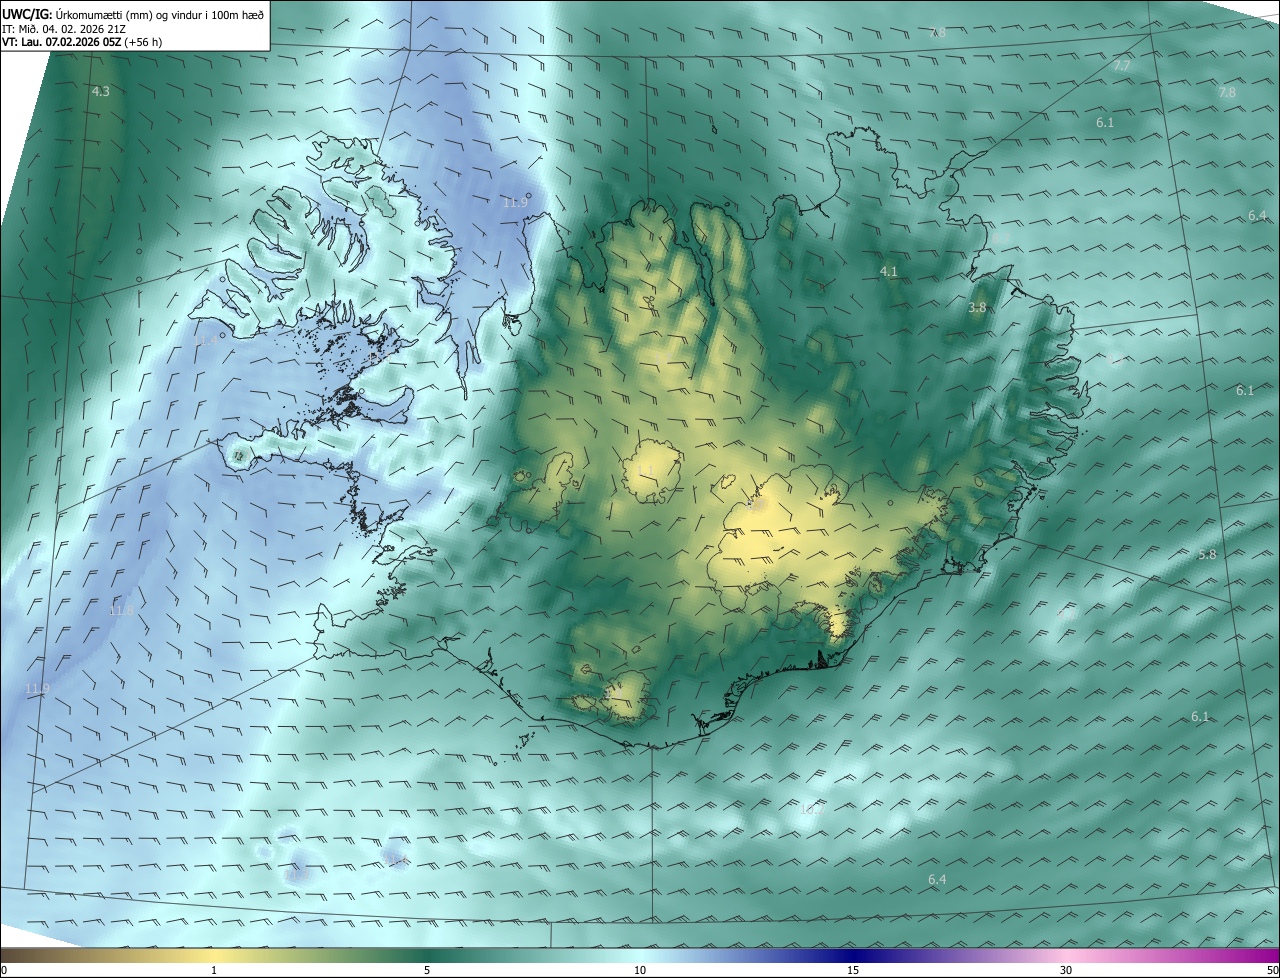This screenshot has width=1280, height=978.
Task: Click the '5' tick on the color scale
Action: point(427,970)
